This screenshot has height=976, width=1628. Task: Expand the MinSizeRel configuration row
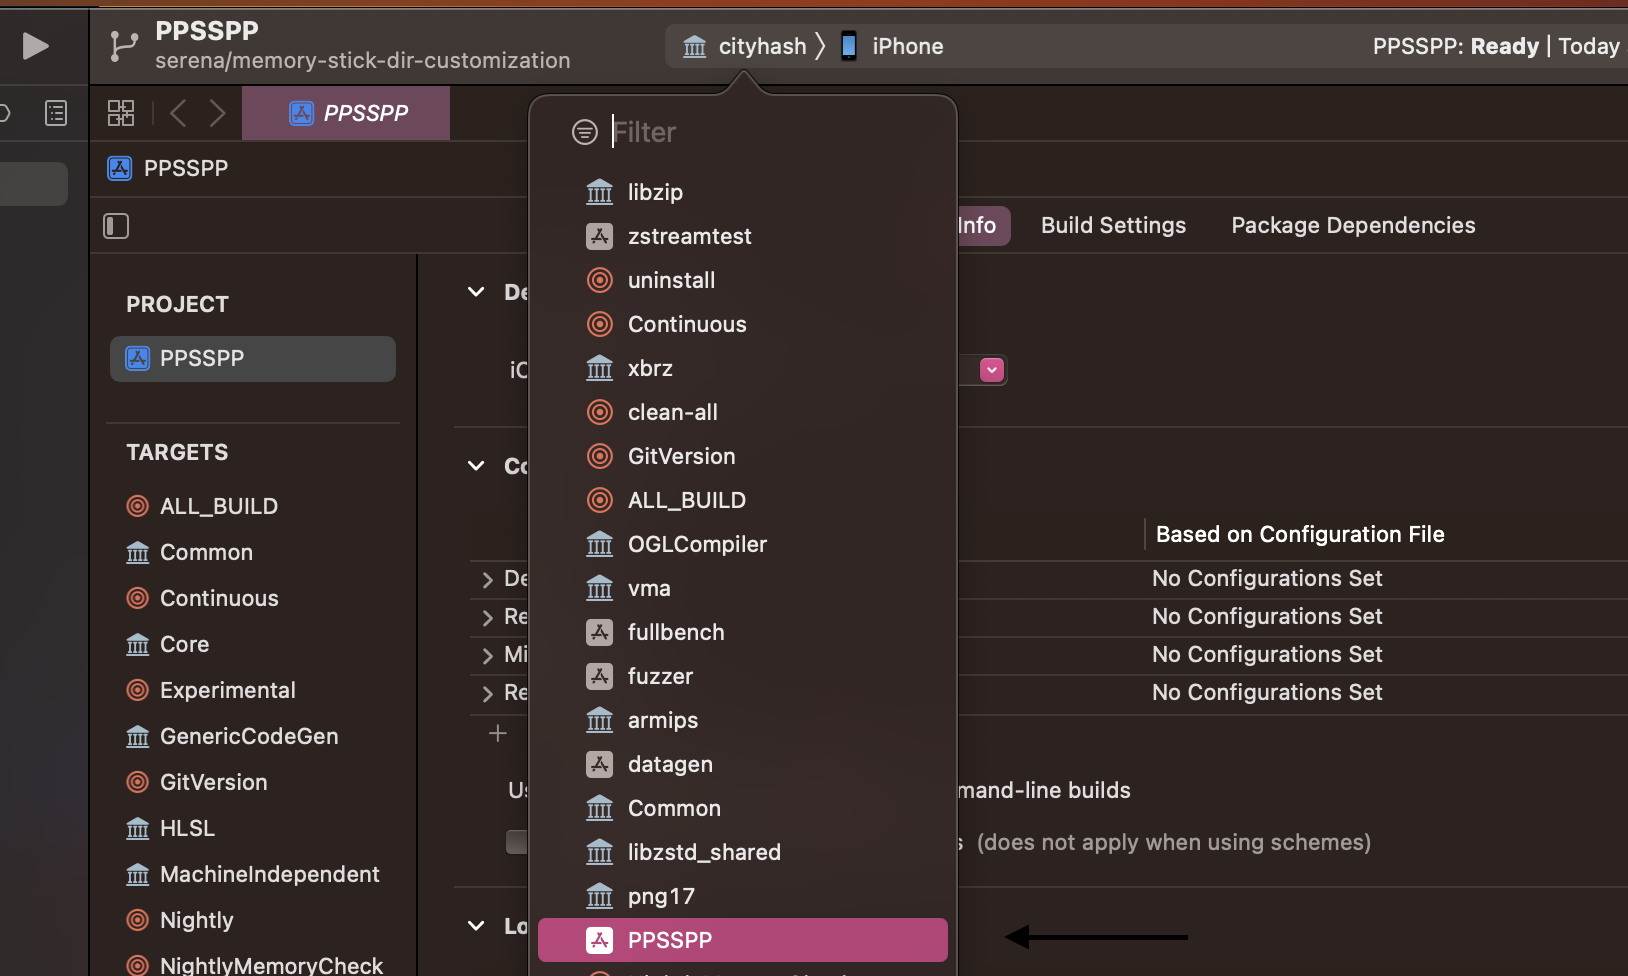click(x=487, y=655)
